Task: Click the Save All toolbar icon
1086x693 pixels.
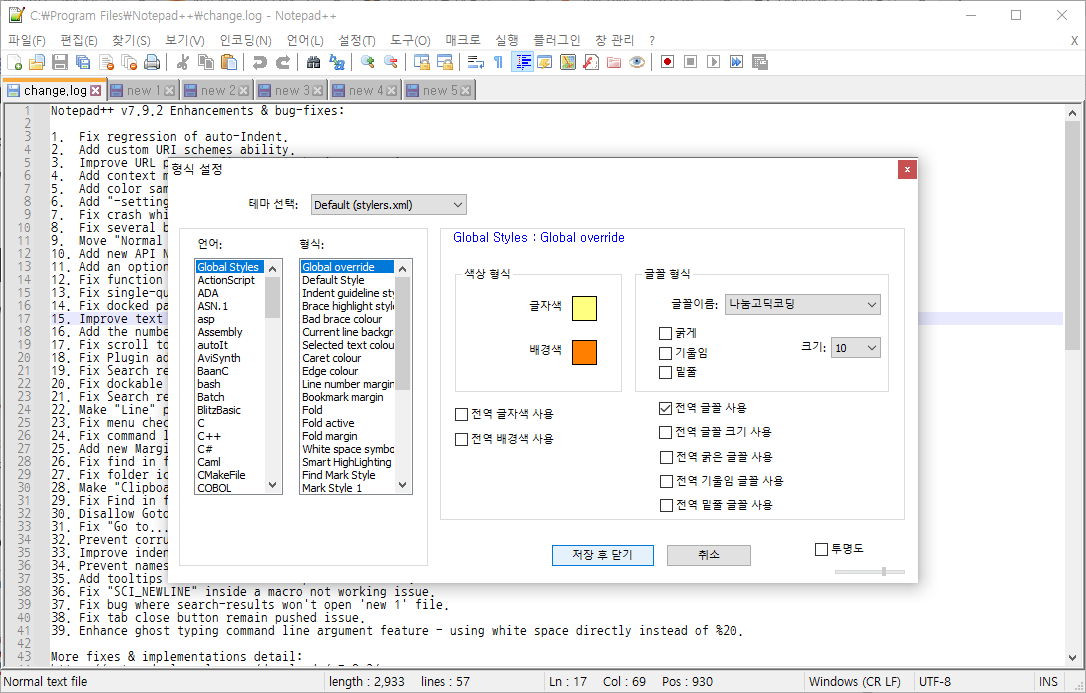Action: tap(83, 62)
